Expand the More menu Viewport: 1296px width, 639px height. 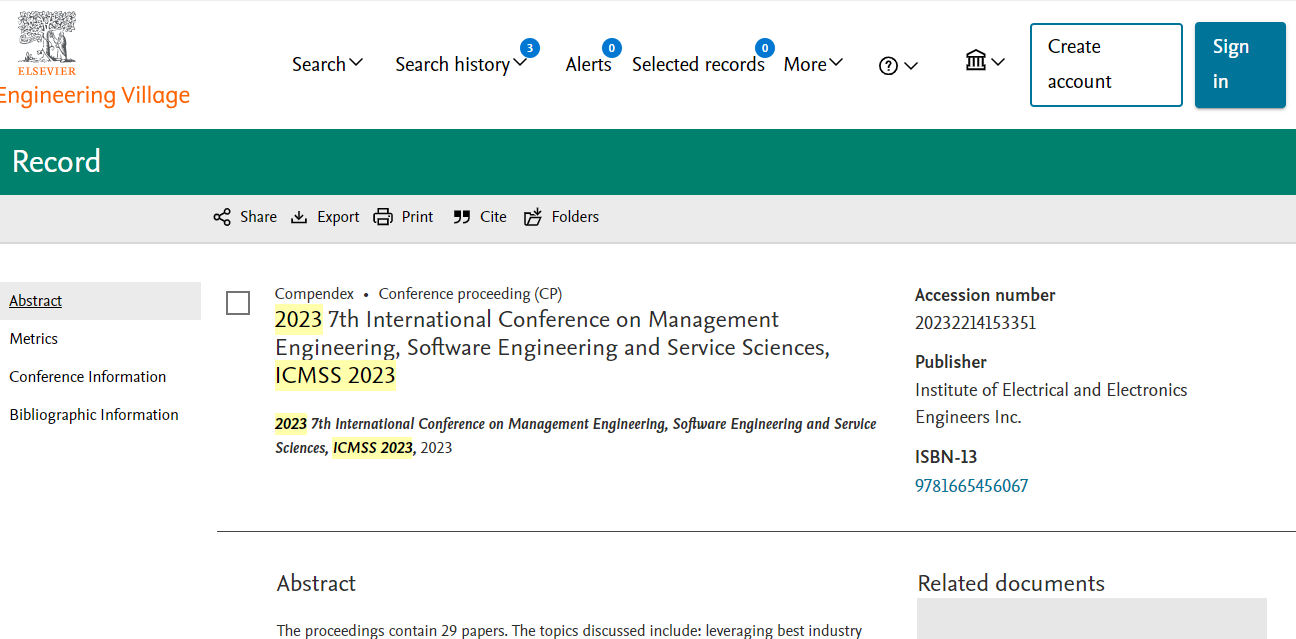(814, 64)
